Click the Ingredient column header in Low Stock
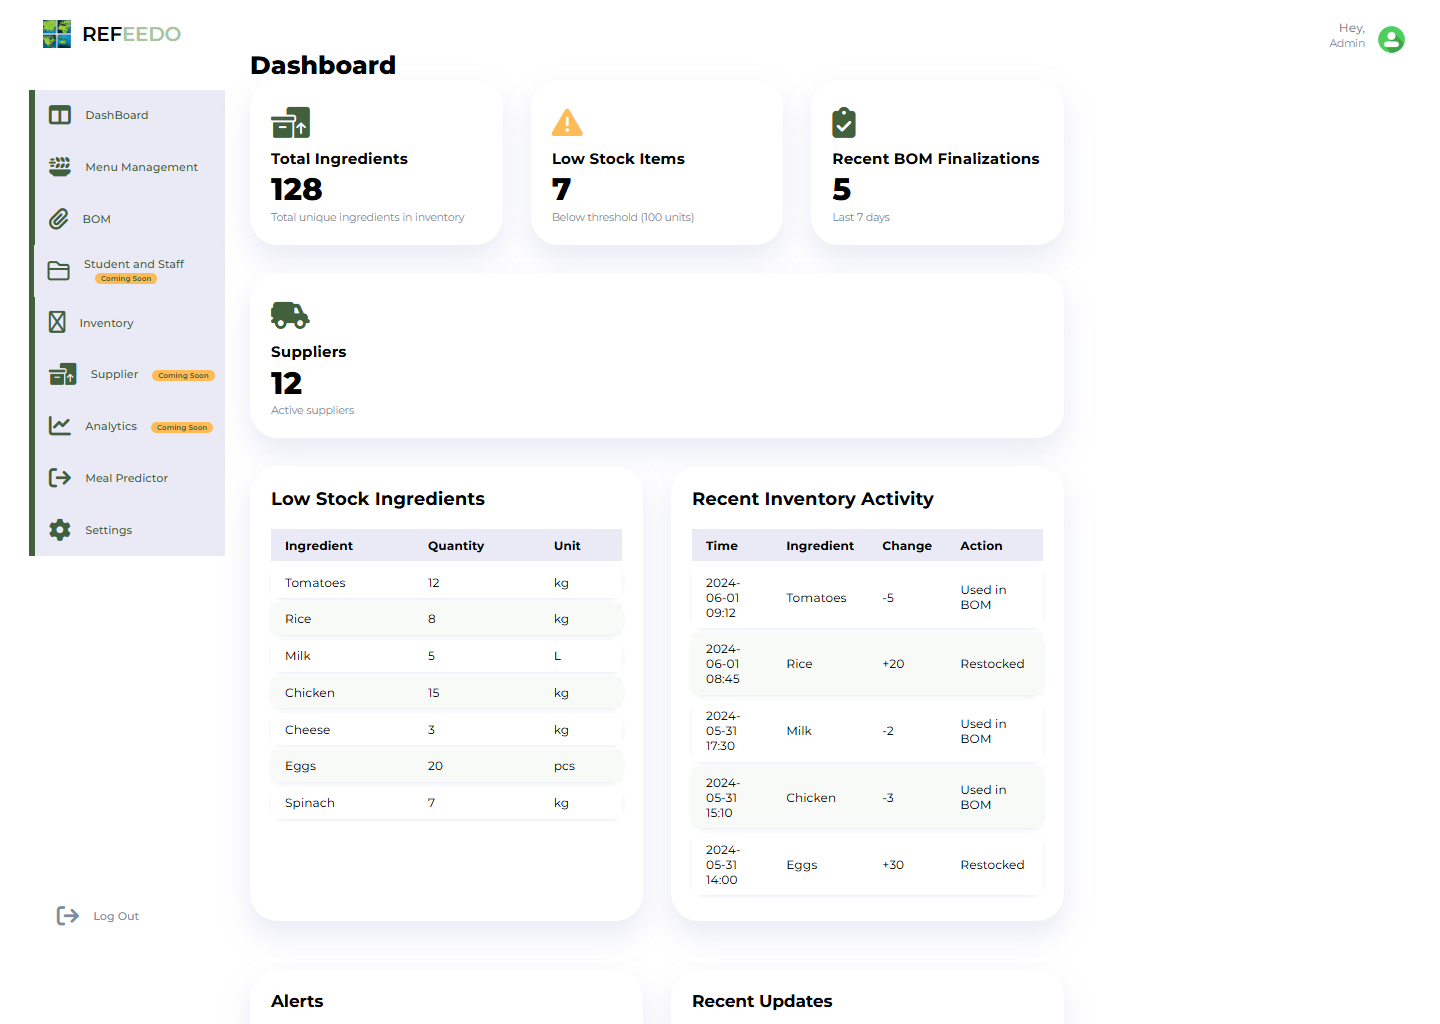The image size is (1440, 1024). pos(319,546)
